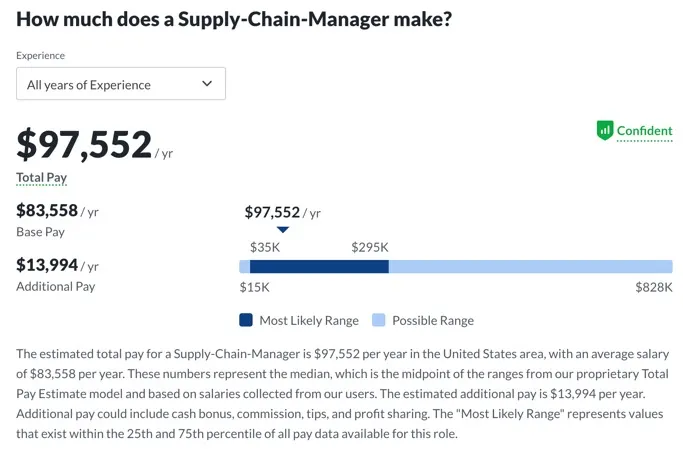
Task: Click the large $97,552 total pay figure
Action: point(84,145)
